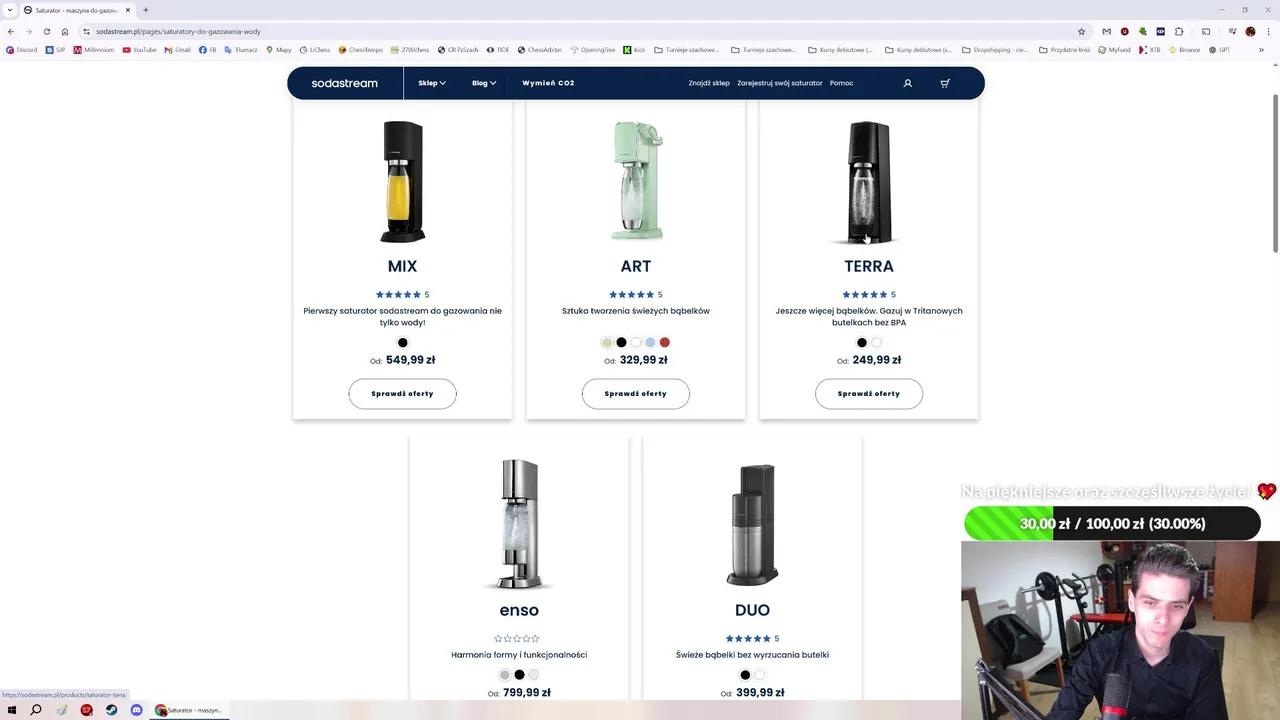
Task: Open Discord from the taskbar
Action: [x=136, y=710]
